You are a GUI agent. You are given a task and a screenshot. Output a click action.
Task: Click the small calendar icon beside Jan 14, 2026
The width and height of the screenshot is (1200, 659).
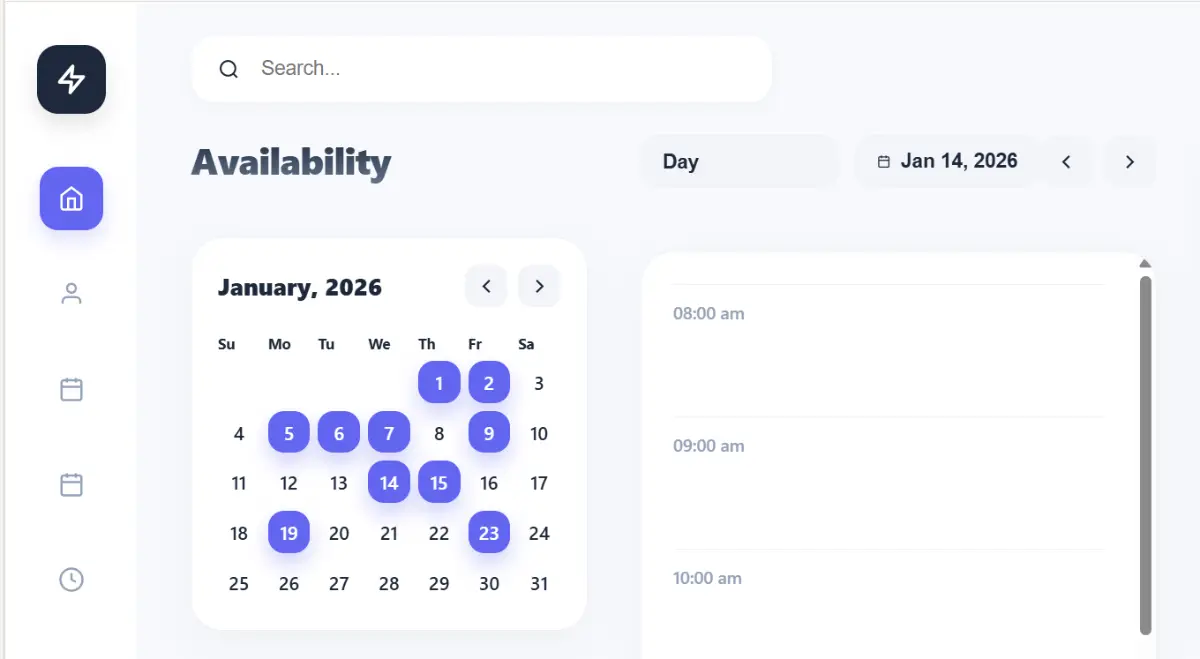coord(883,162)
